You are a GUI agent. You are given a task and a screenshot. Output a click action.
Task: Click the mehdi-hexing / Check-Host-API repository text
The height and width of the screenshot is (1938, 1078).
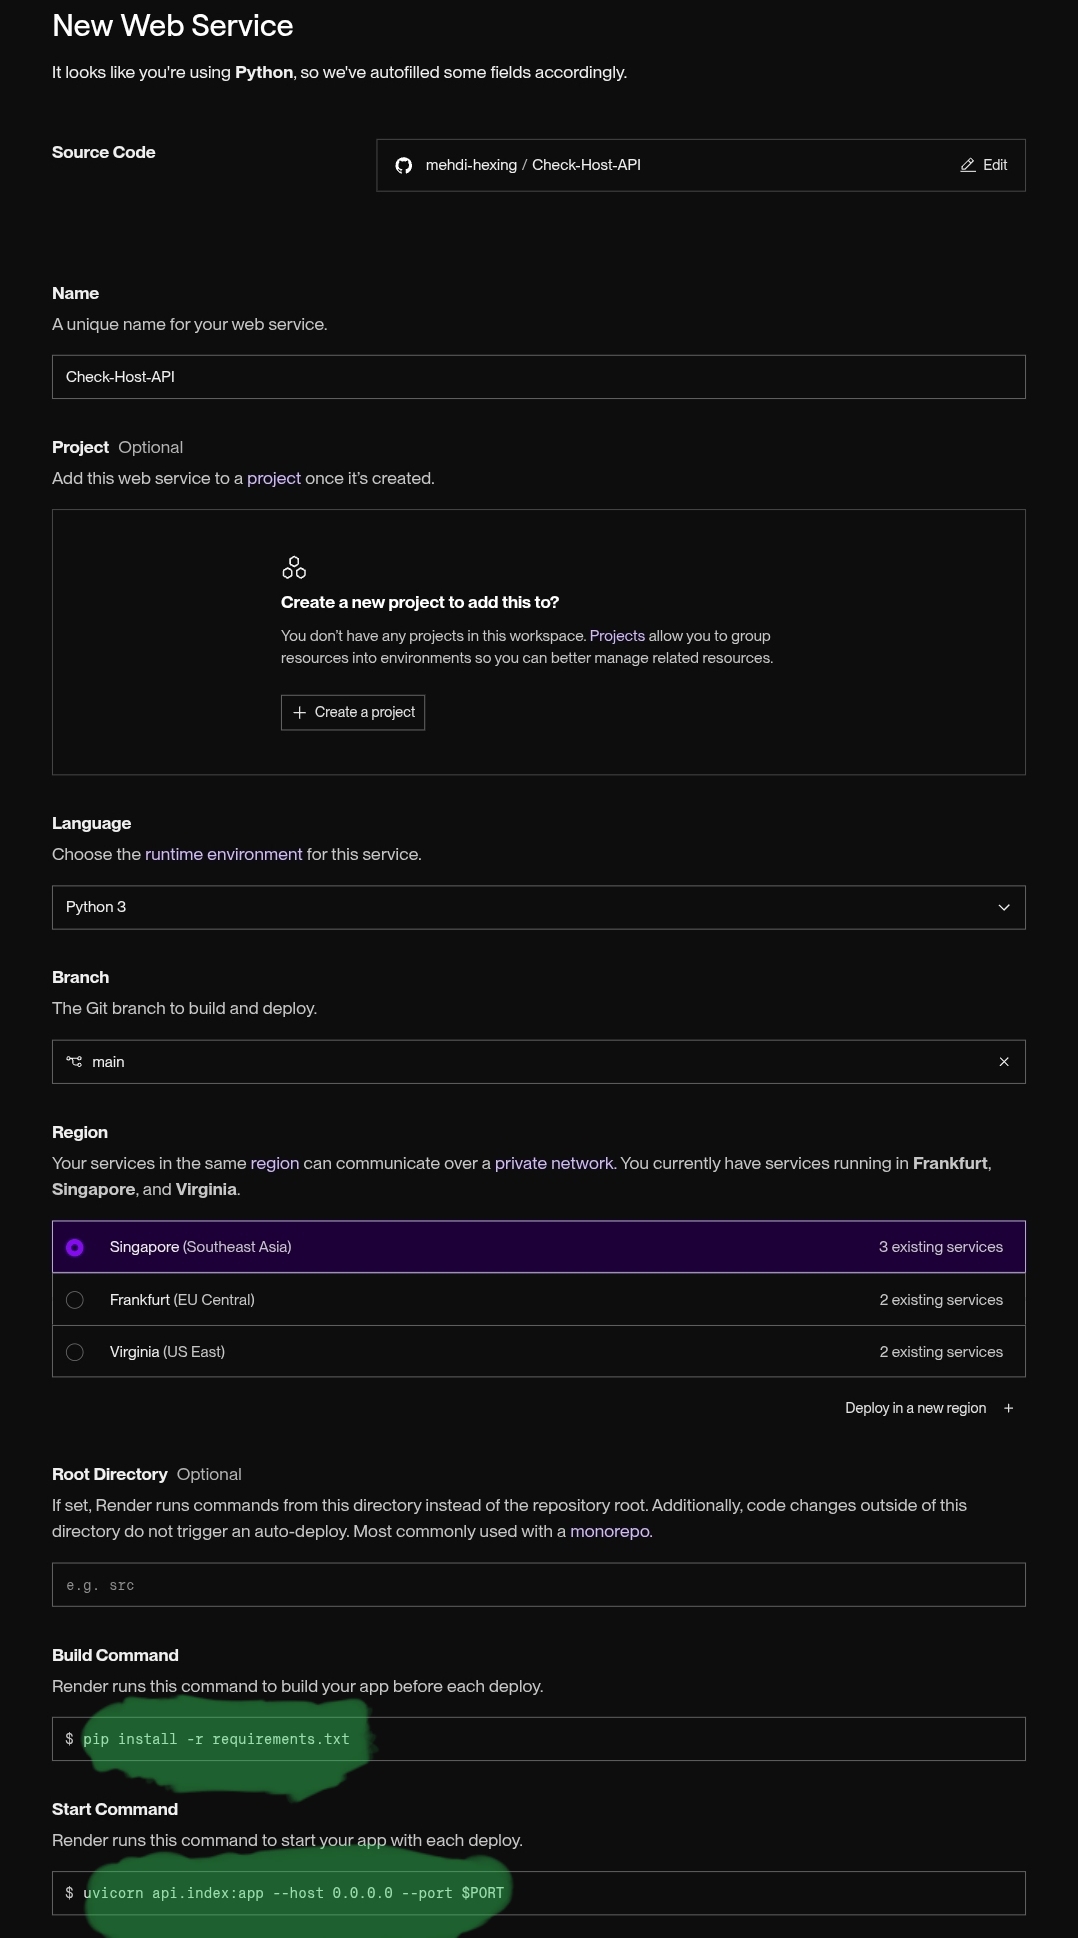(x=533, y=165)
